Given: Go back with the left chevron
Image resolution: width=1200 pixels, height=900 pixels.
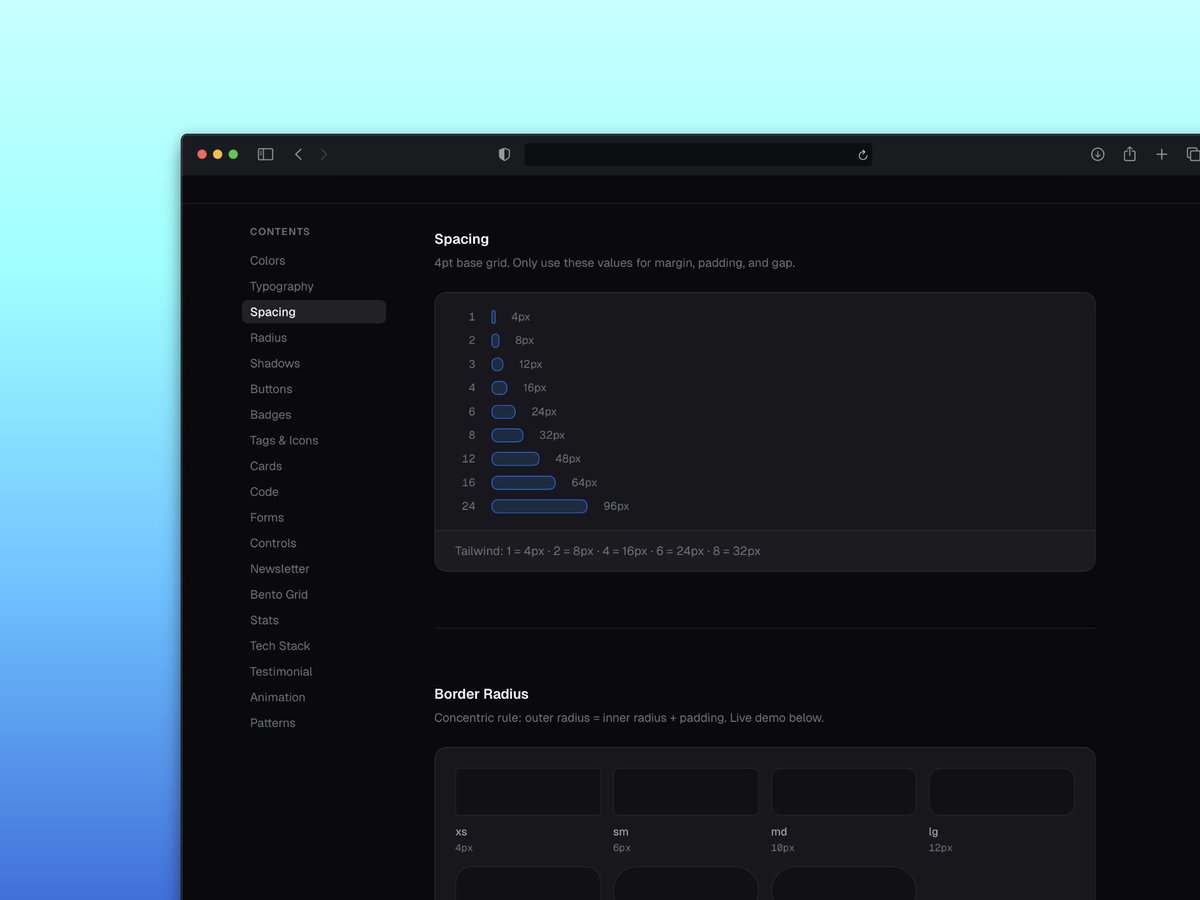Looking at the screenshot, I should pyautogui.click(x=298, y=154).
